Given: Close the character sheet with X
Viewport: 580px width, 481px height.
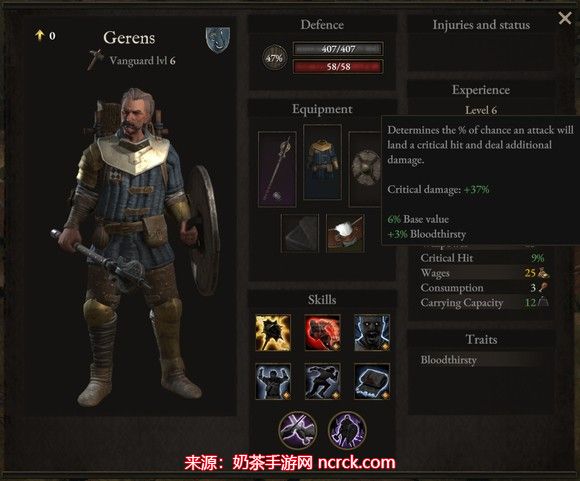Looking at the screenshot, I should 565,18.
